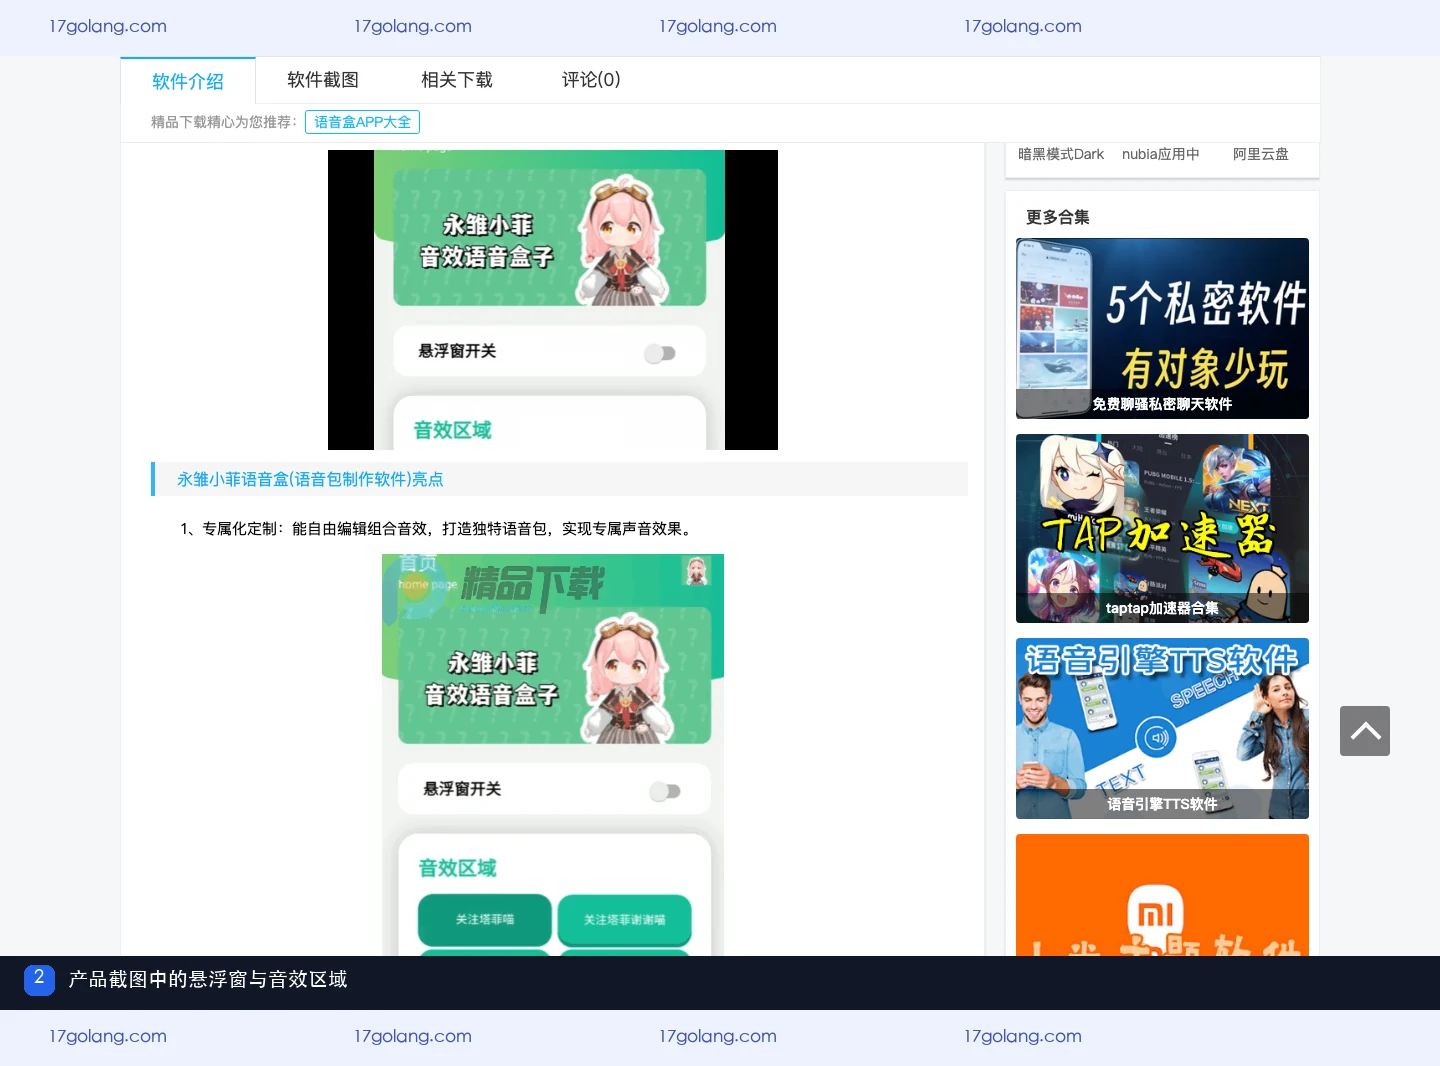
Task: Open the 免费聊骚私密聊天软件 collection thumbnail
Action: pos(1162,328)
